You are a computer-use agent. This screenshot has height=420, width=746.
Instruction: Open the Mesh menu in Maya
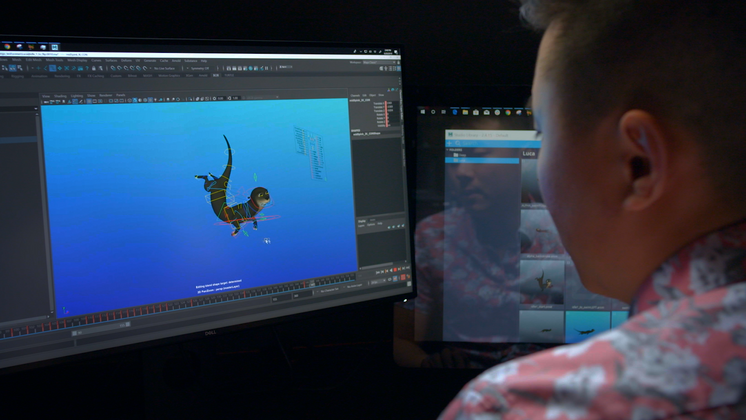tap(17, 60)
